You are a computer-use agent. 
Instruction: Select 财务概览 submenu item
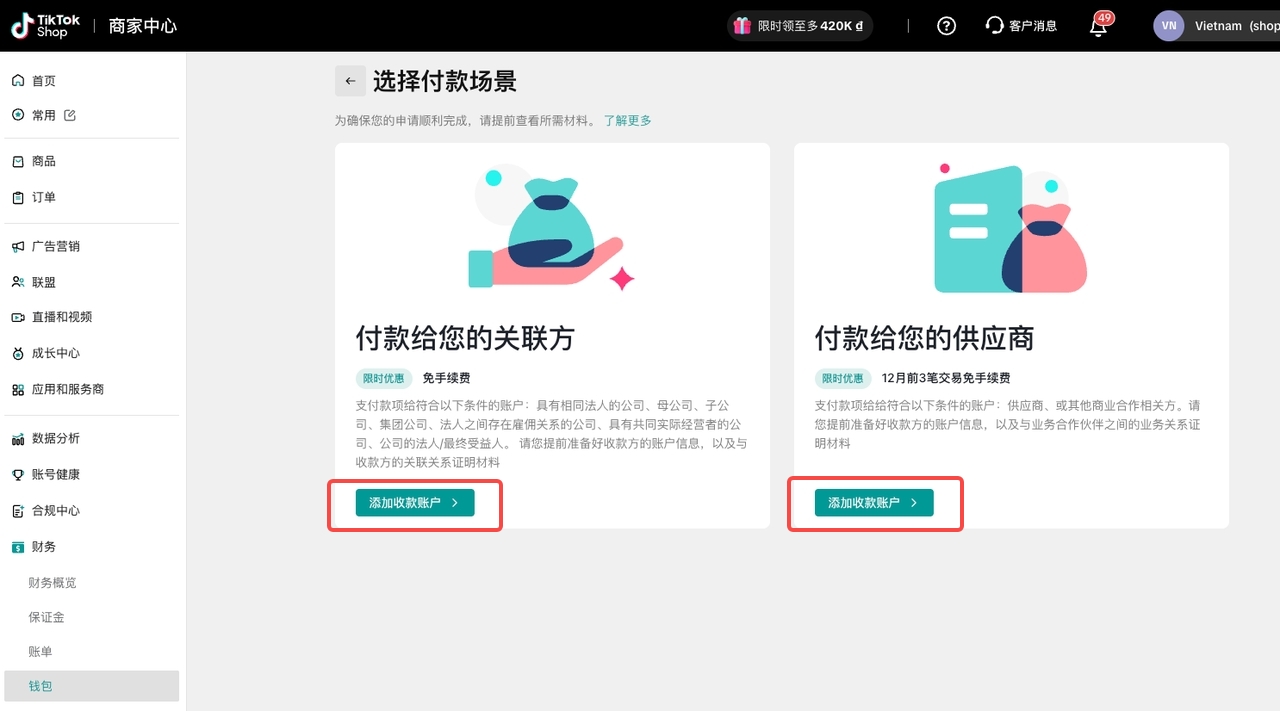pyautogui.click(x=52, y=583)
